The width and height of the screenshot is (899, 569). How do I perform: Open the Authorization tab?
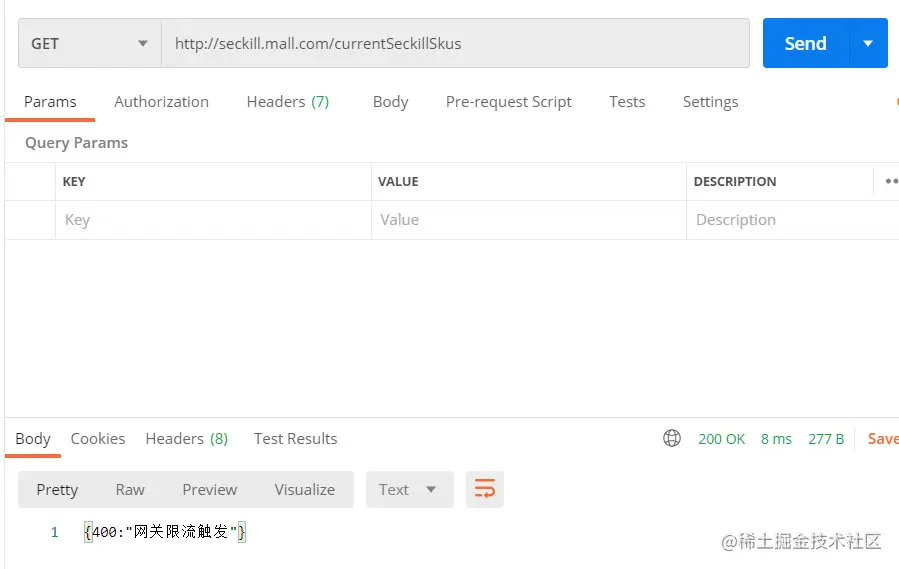161,102
